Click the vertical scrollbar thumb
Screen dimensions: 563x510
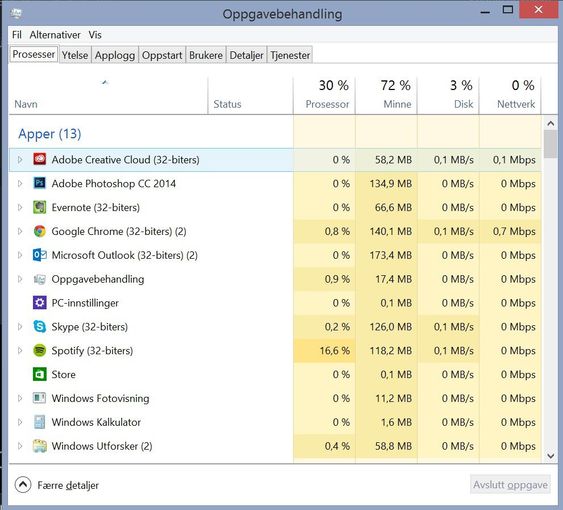(551, 144)
